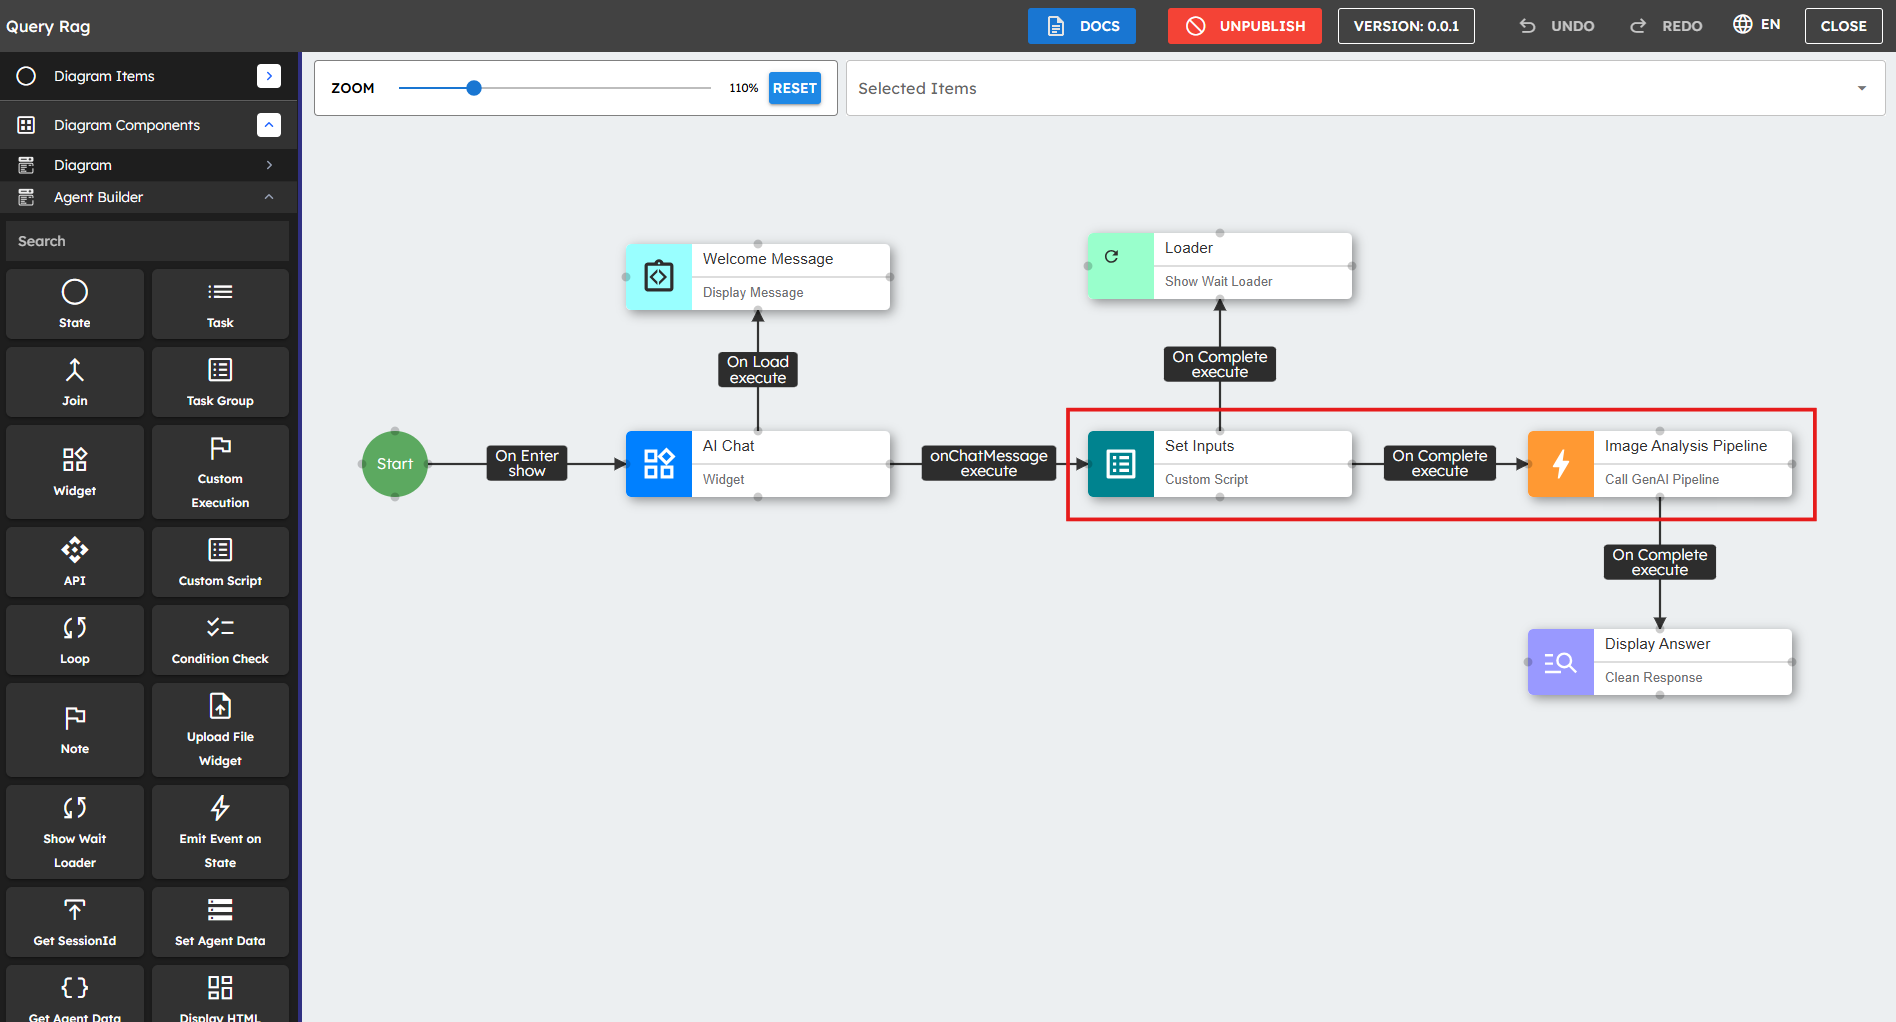The width and height of the screenshot is (1896, 1022).
Task: Click the AI Chat widget node icon
Action: pos(658,464)
